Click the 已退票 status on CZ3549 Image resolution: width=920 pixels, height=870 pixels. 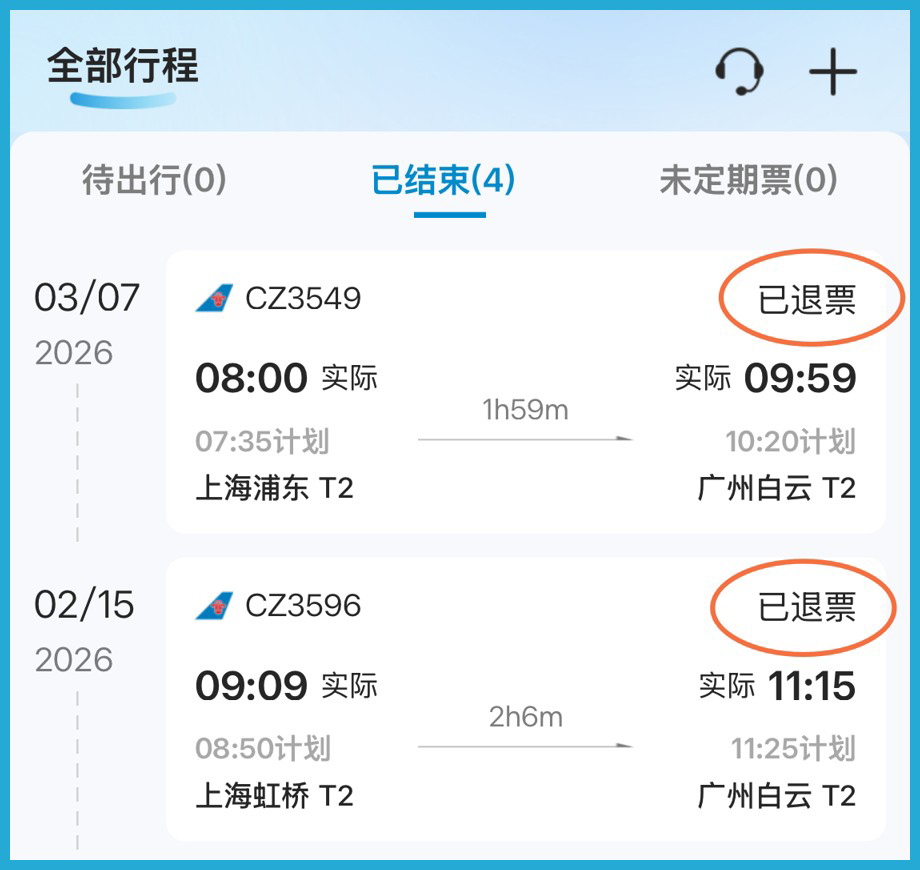807,300
